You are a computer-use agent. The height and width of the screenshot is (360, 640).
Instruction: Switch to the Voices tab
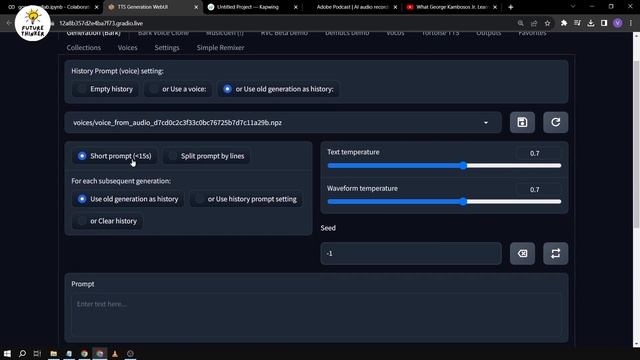point(127,48)
